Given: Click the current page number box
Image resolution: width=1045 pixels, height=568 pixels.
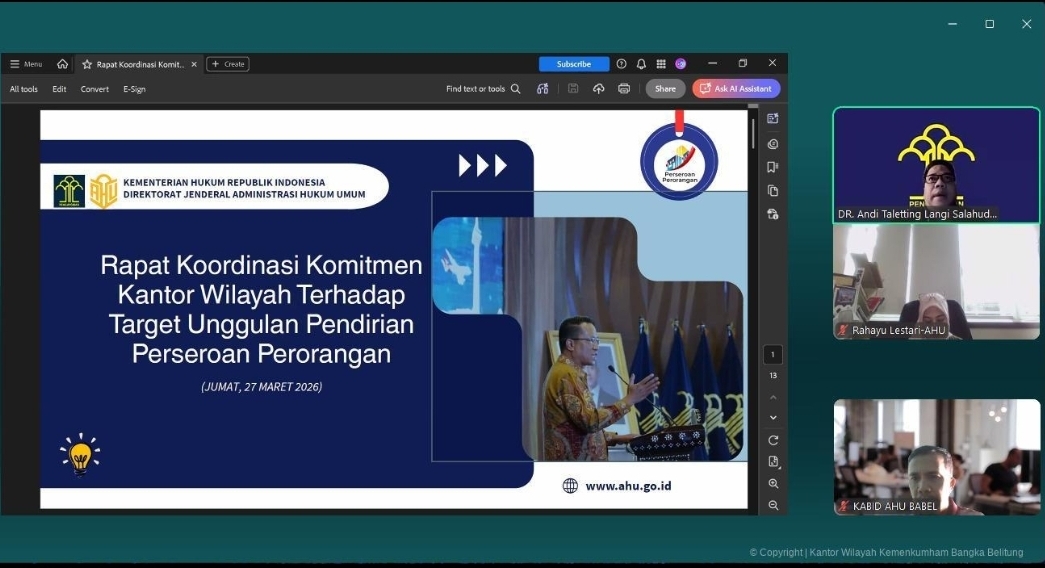Looking at the screenshot, I should 773,355.
